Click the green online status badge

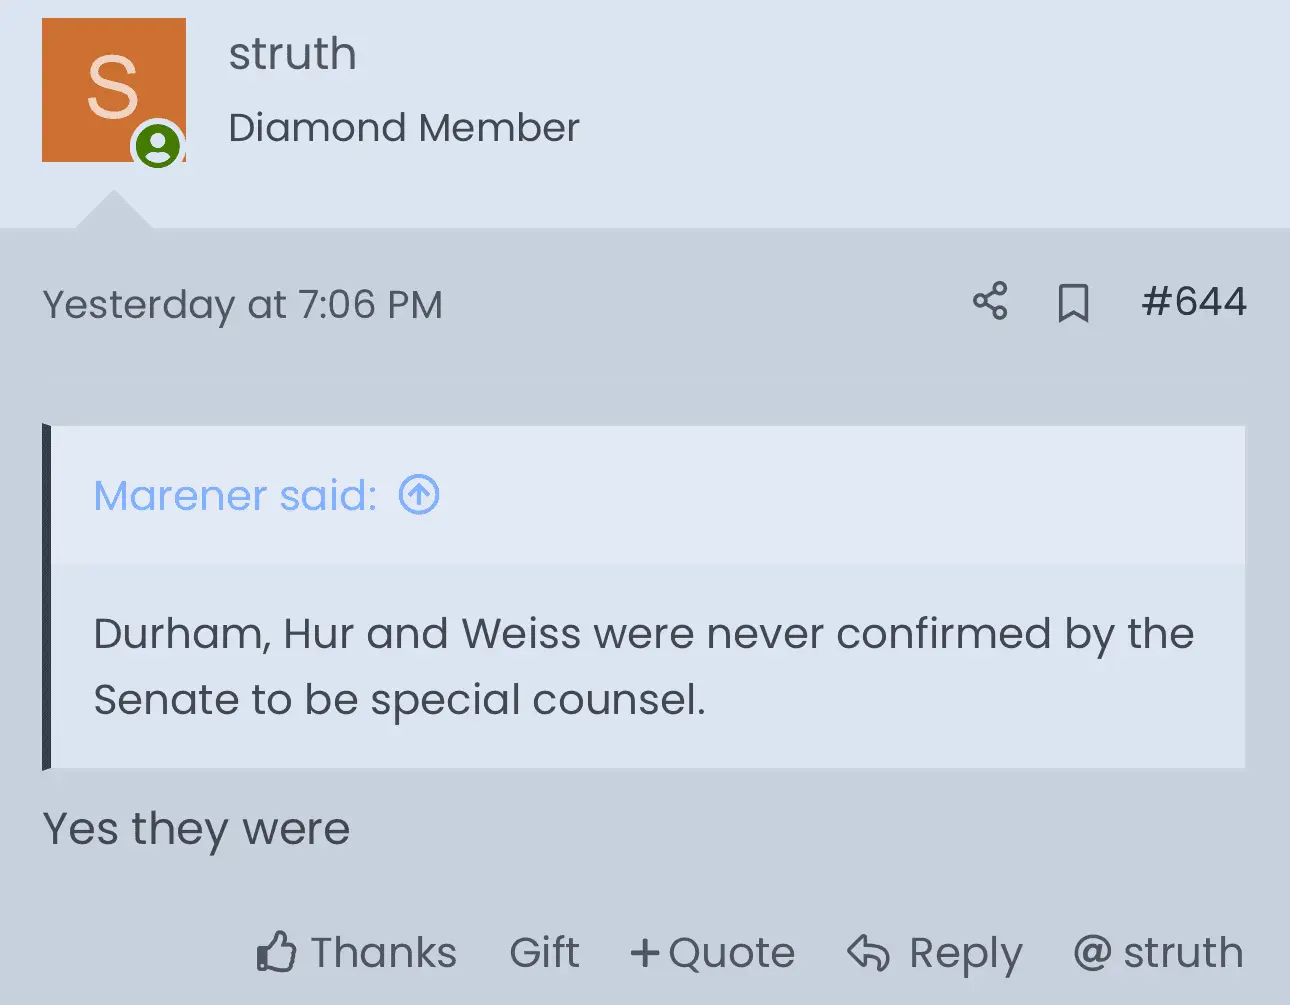coord(158,146)
